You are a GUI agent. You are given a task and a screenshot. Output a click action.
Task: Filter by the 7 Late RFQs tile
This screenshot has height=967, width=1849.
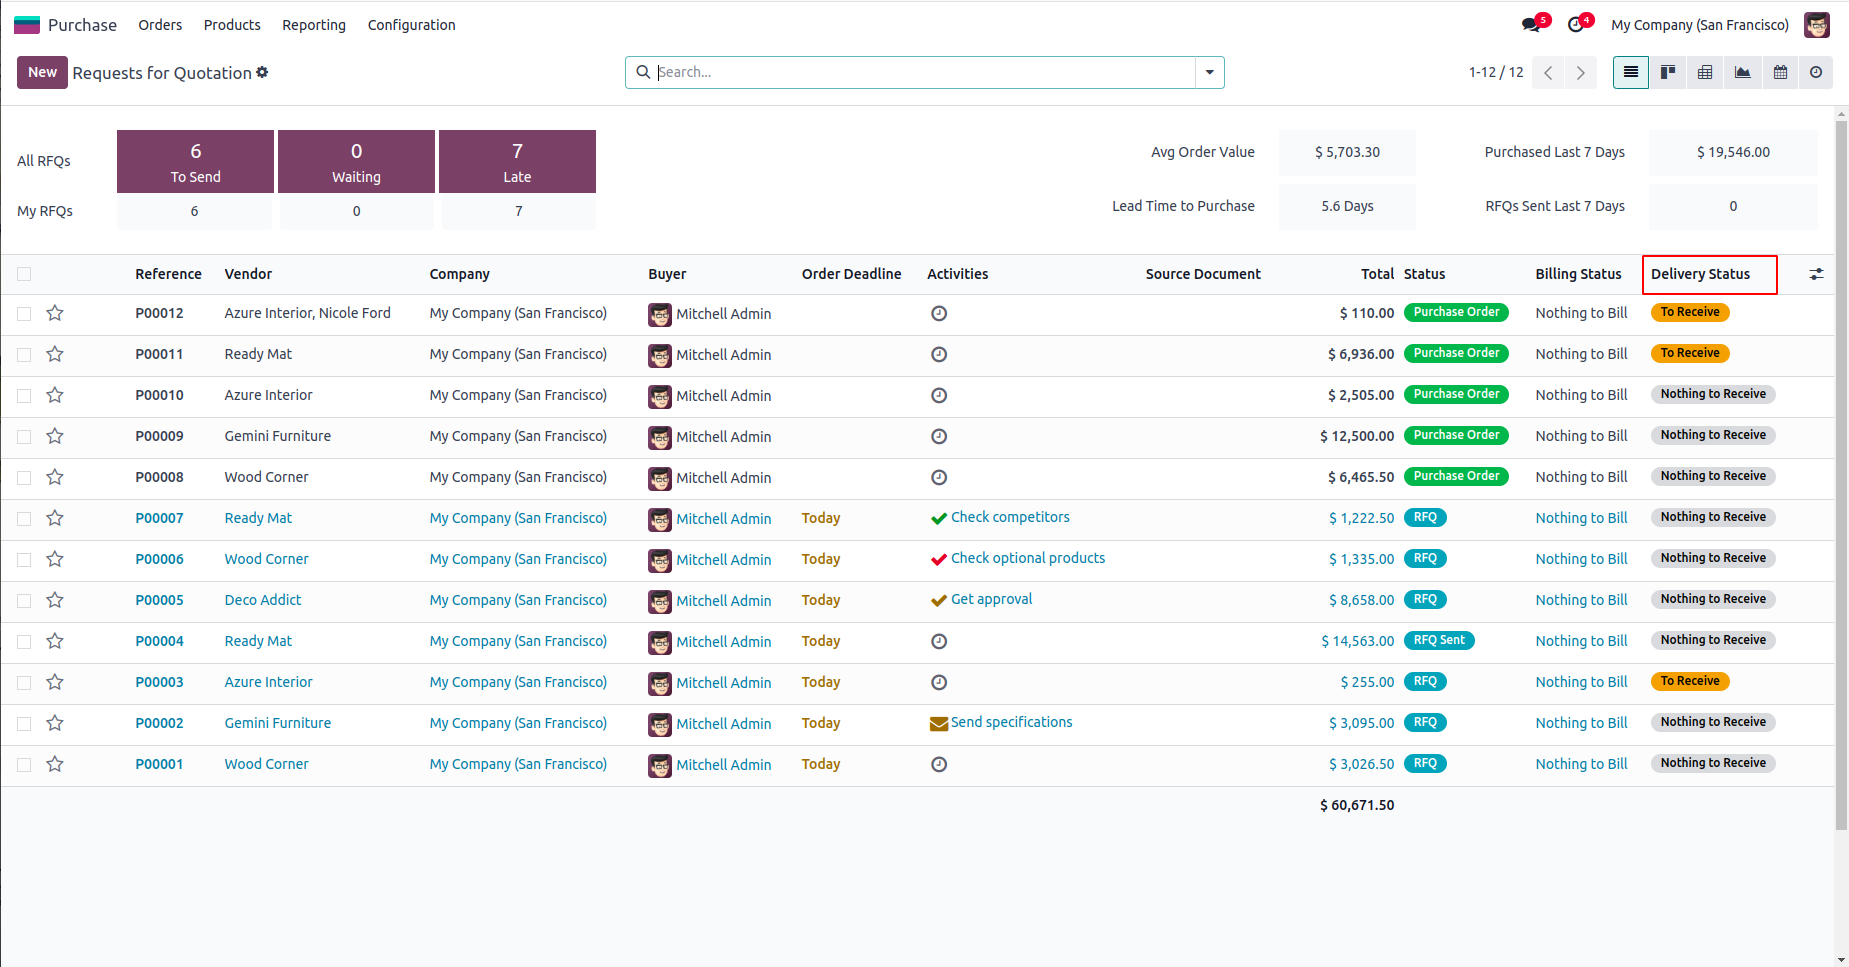[x=517, y=161]
